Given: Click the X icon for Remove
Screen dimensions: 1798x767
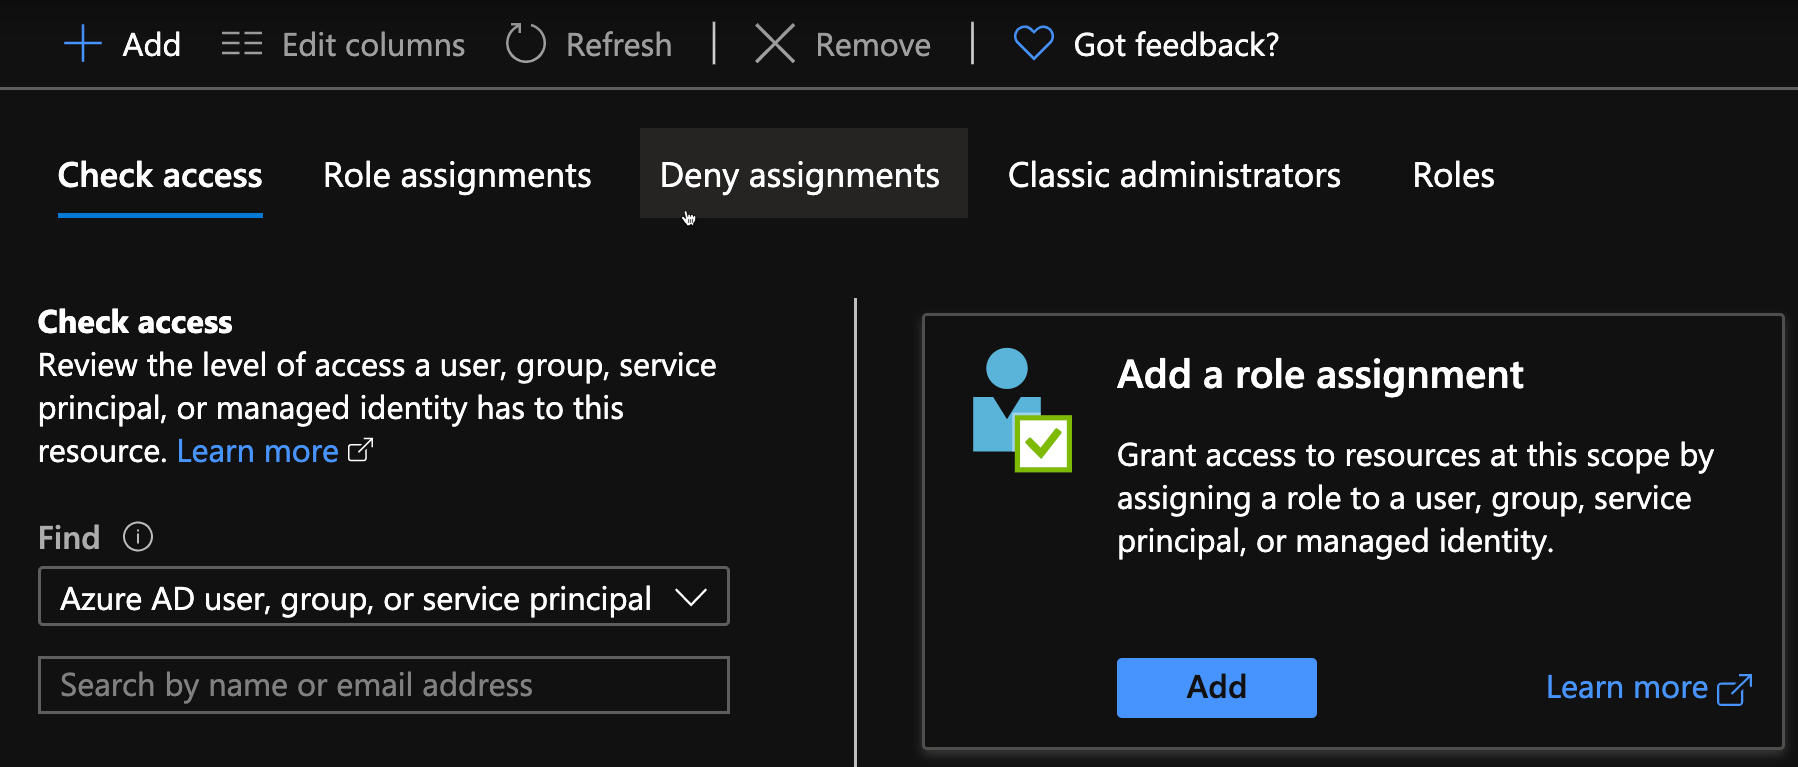Looking at the screenshot, I should click(774, 45).
